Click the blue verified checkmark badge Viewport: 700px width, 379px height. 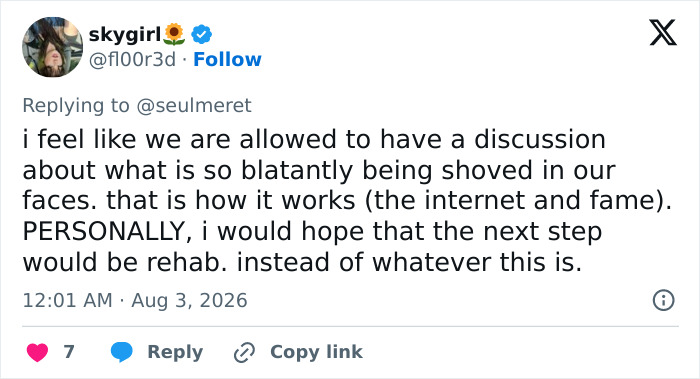(202, 34)
